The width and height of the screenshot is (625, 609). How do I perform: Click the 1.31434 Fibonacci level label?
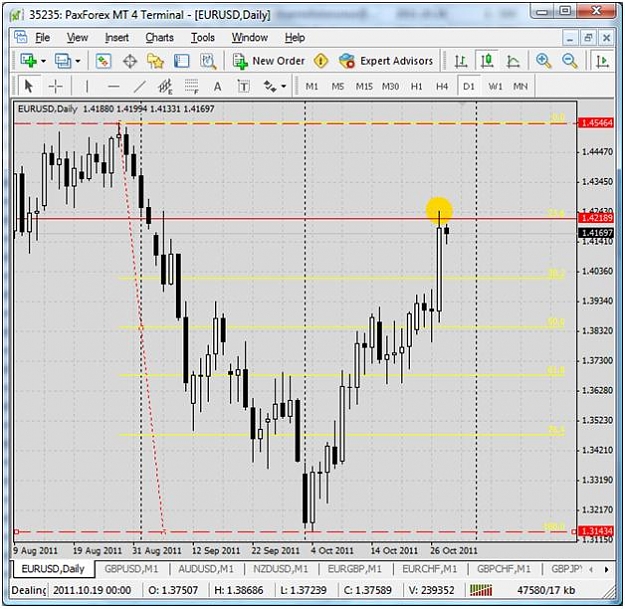pos(596,531)
